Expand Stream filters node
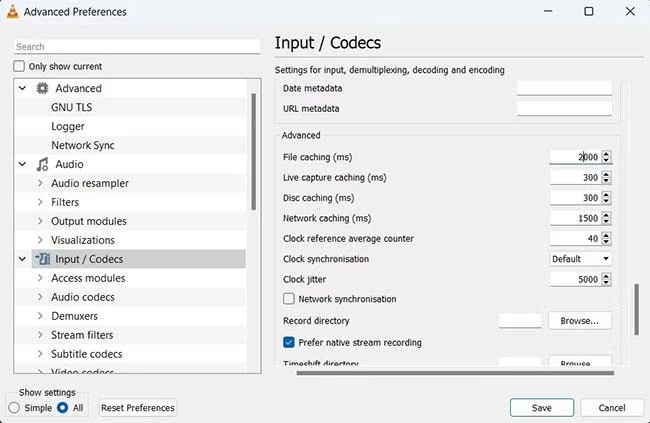This screenshot has width=650, height=423. point(40,335)
